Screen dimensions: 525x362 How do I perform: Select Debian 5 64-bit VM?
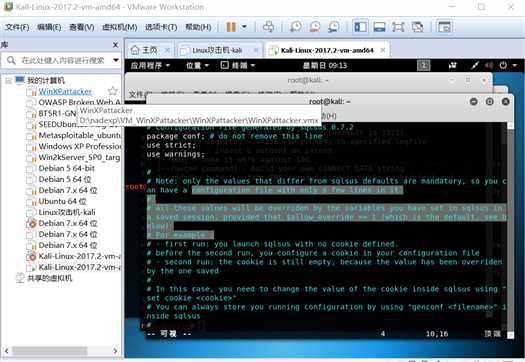(67, 168)
